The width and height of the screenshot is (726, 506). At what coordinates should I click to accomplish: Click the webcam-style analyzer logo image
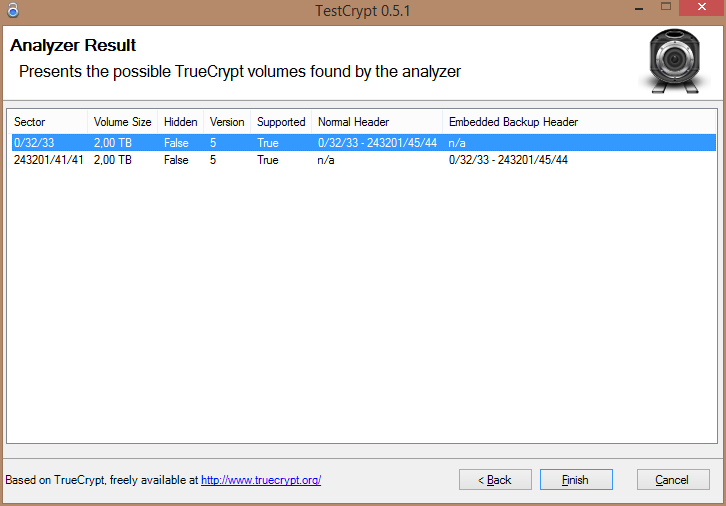pos(675,62)
